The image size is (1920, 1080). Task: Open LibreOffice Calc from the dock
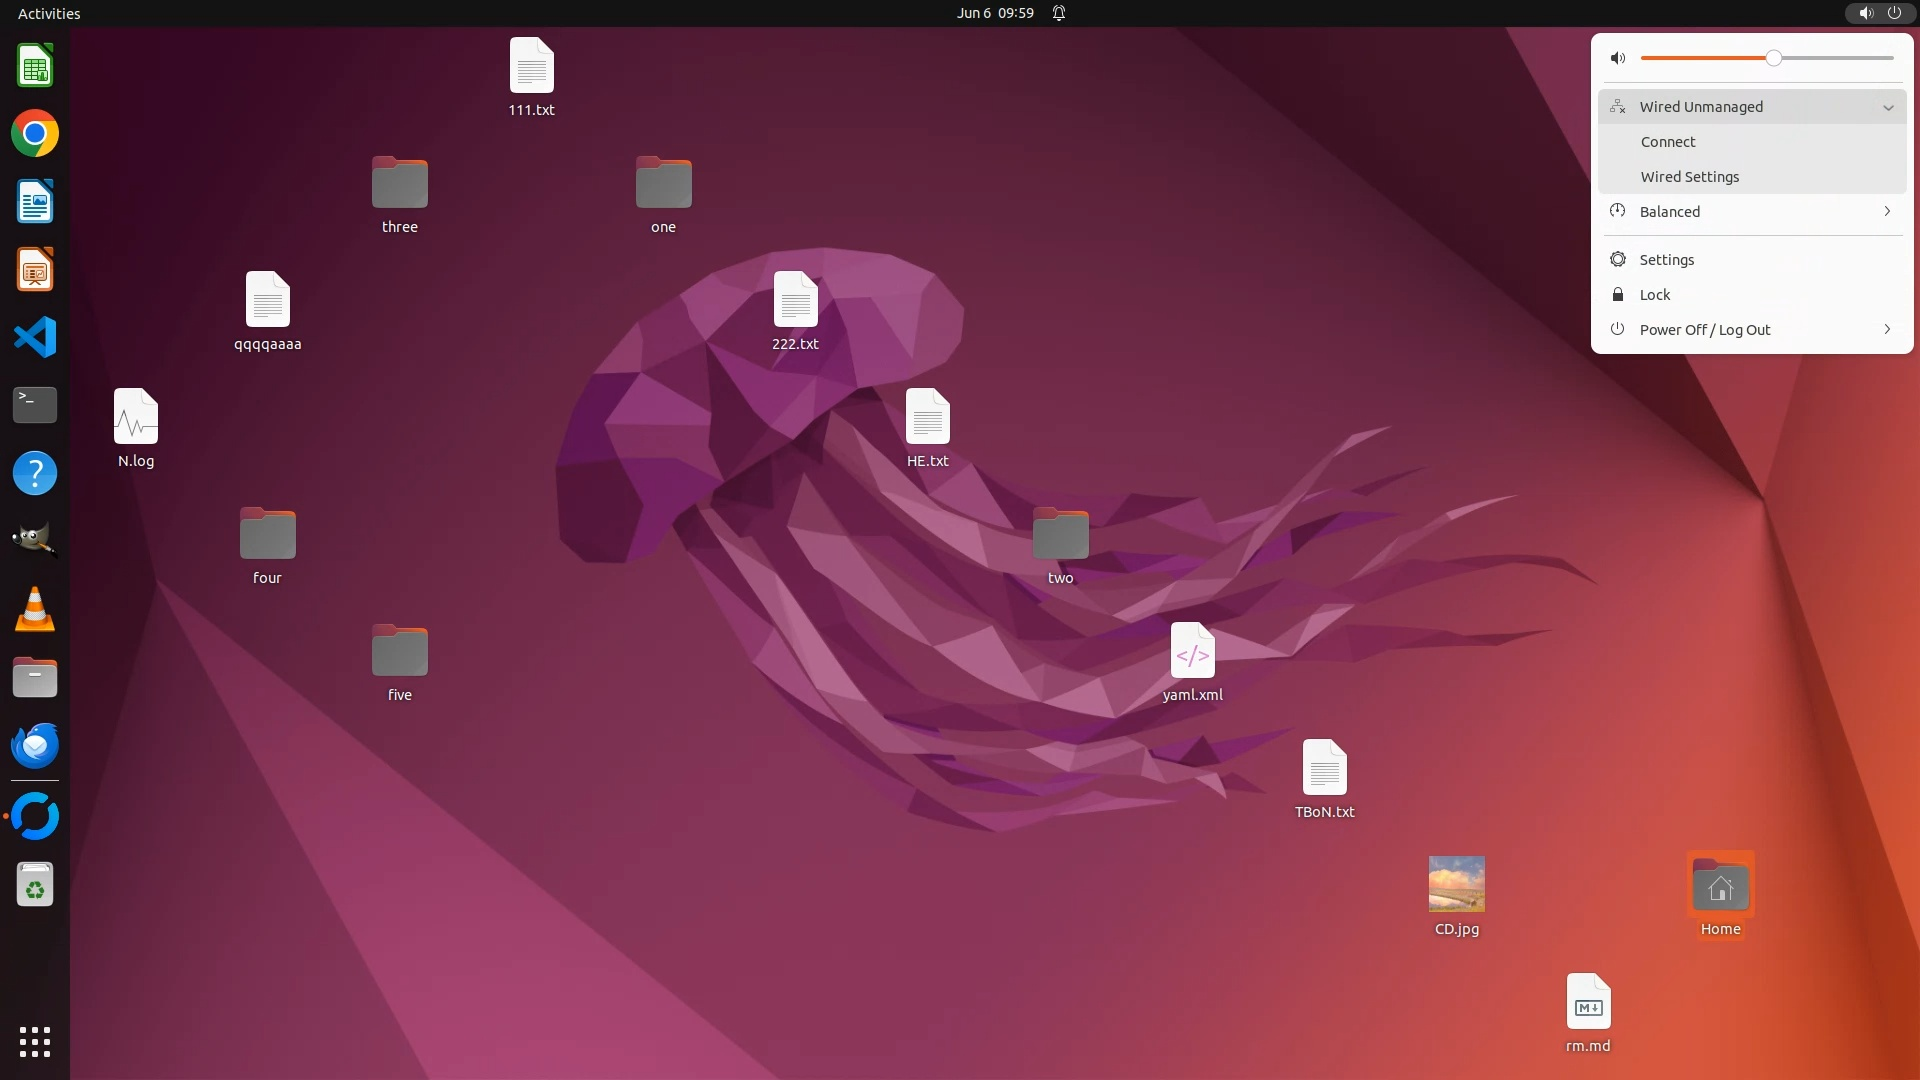(35, 66)
